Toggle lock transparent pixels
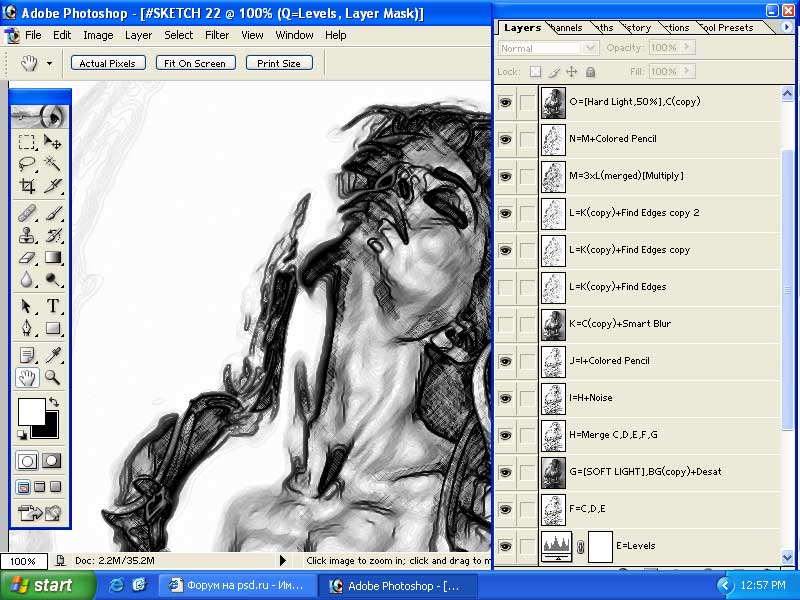The height and width of the screenshot is (600, 800). (x=535, y=71)
